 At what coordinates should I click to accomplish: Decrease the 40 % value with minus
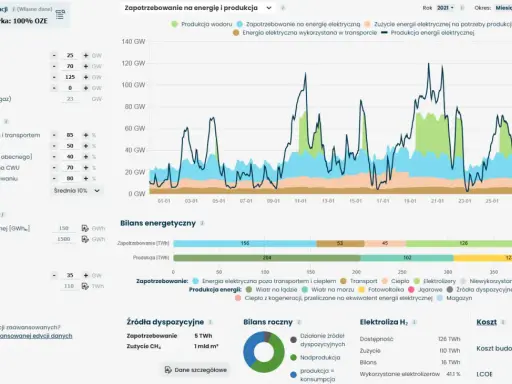[54, 157]
